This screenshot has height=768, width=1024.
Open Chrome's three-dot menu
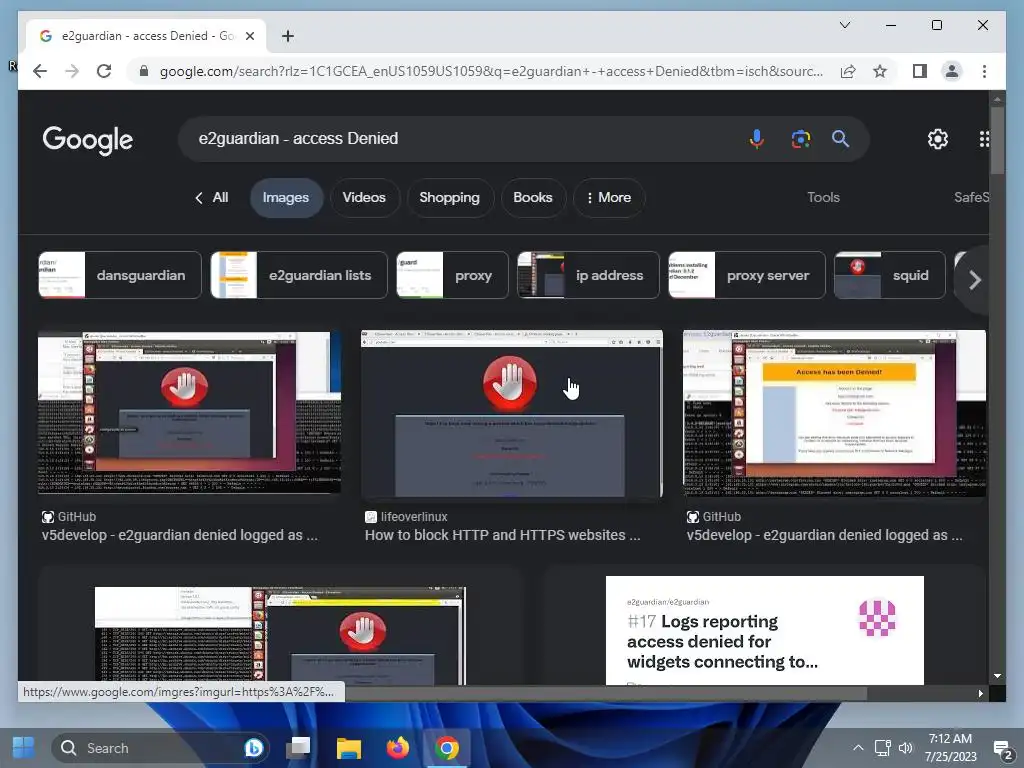click(984, 71)
